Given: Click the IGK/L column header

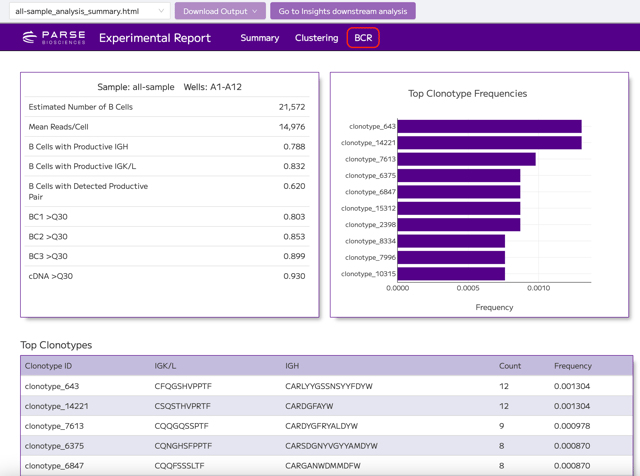Looking at the screenshot, I should click(165, 366).
